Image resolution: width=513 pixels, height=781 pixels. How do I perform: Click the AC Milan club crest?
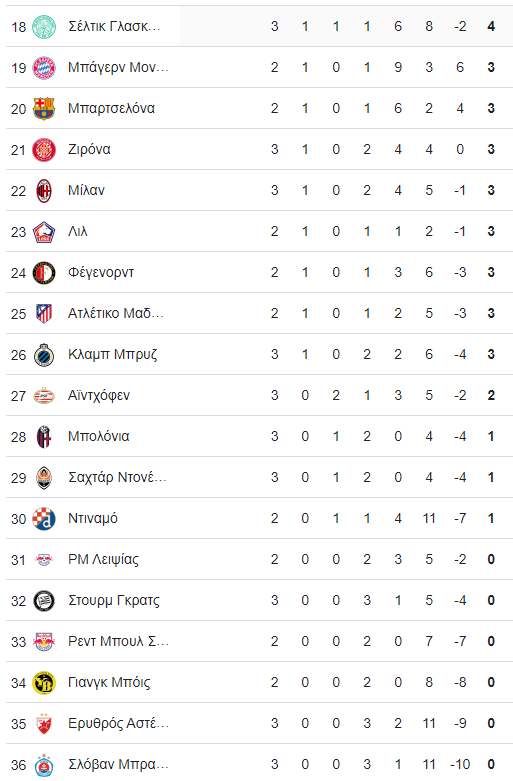point(44,190)
